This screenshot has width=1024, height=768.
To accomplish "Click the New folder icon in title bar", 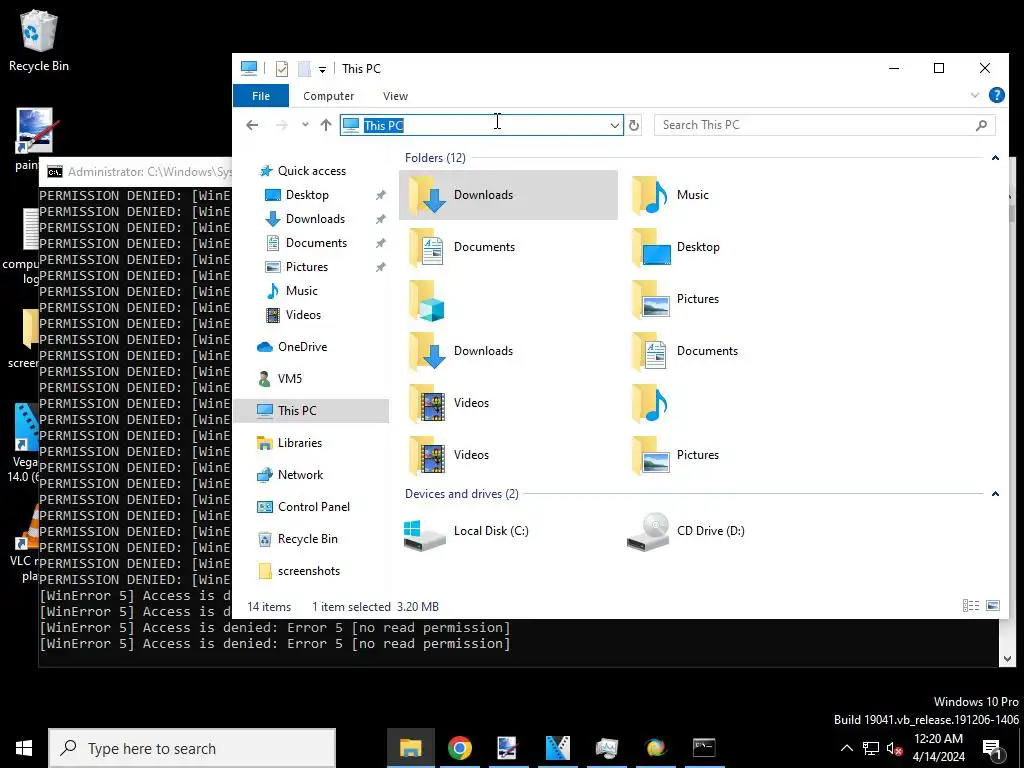I will tap(304, 69).
